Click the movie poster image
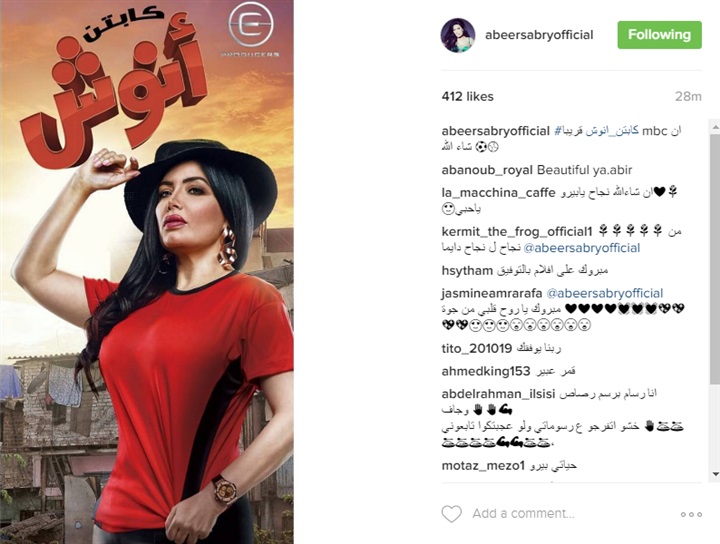Screen dimensions: 720x544 [147, 272]
